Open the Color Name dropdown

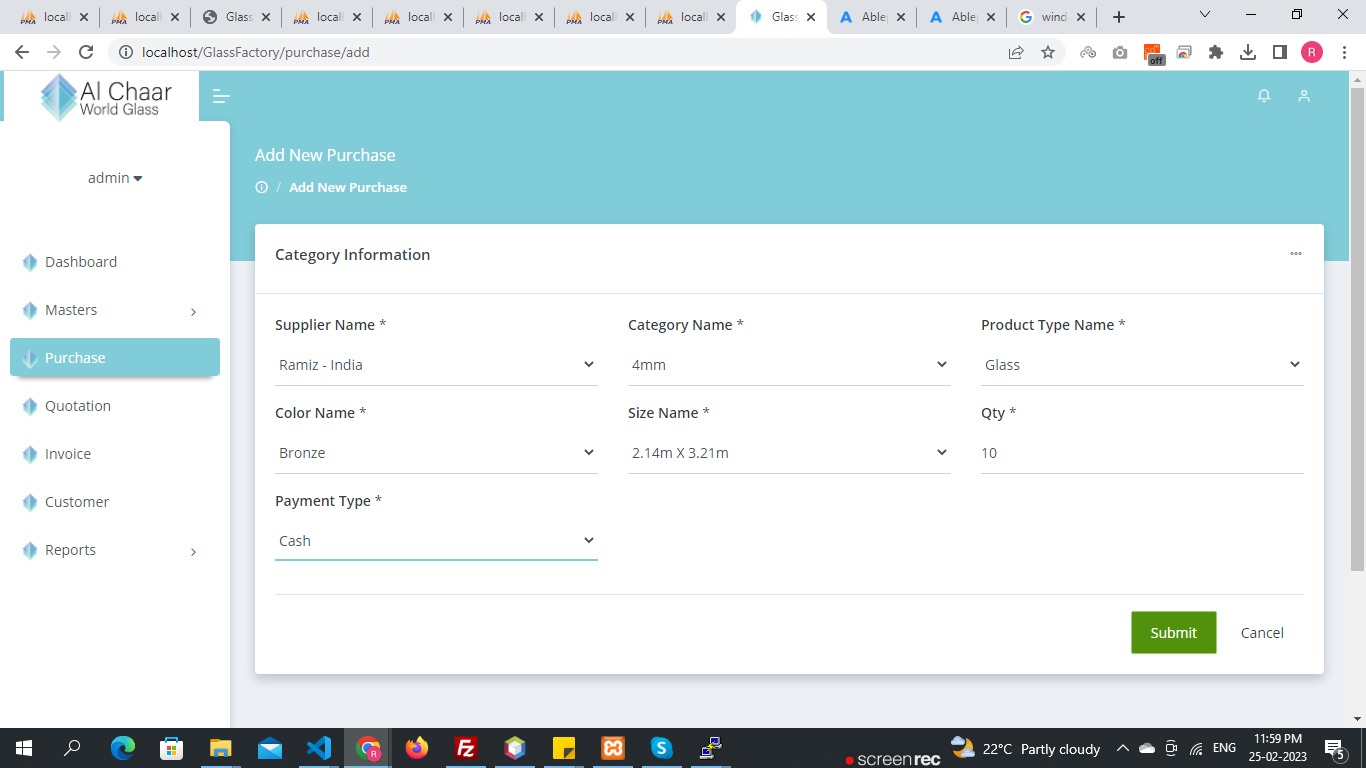[x=436, y=453]
